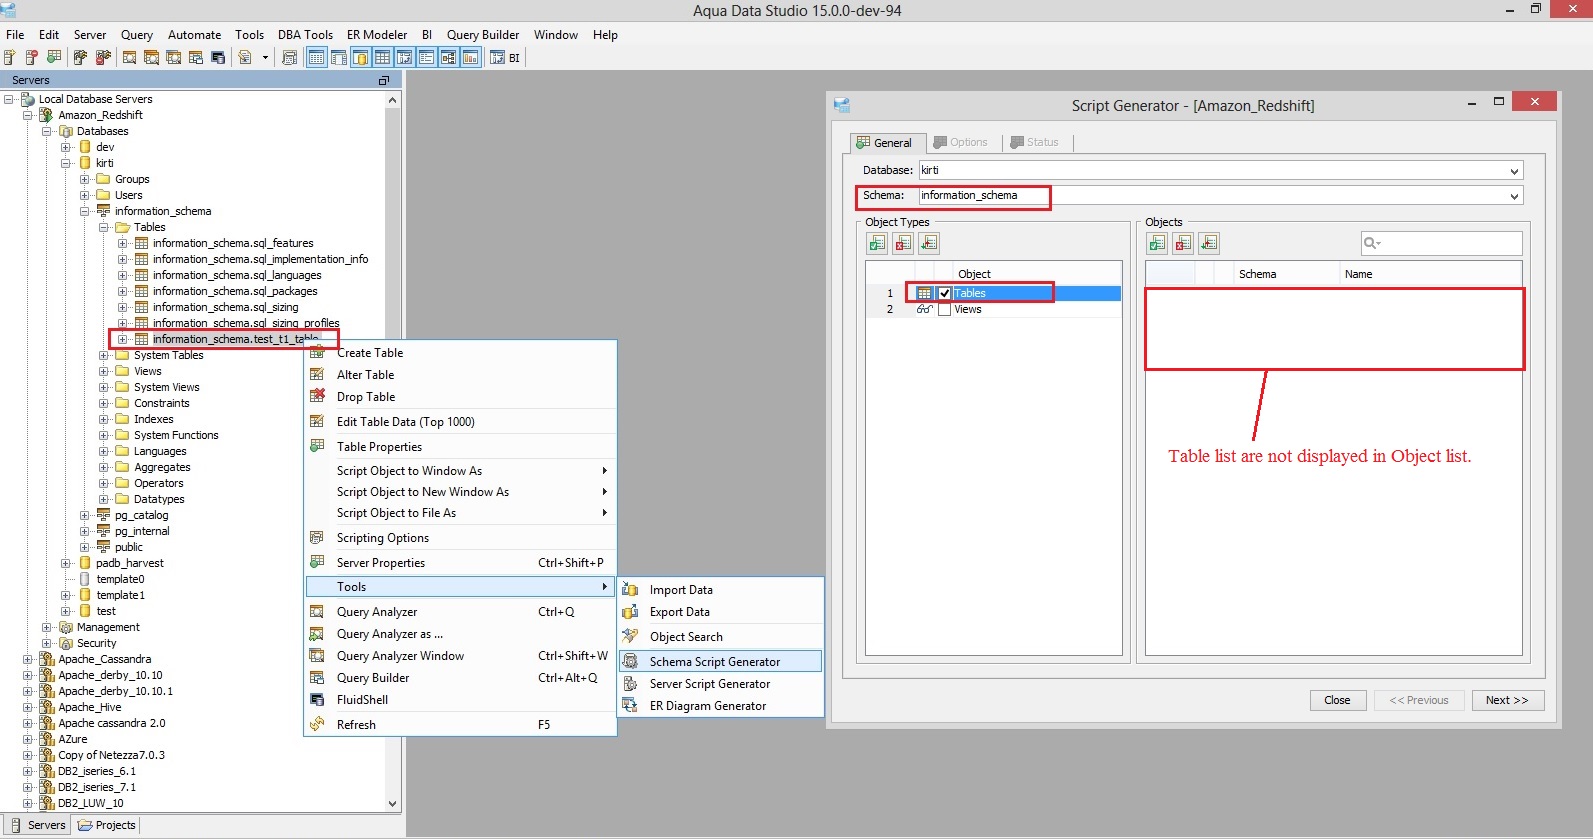Image resolution: width=1593 pixels, height=839 pixels.
Task: Switch to the General tab in Script Generator
Action: point(887,142)
